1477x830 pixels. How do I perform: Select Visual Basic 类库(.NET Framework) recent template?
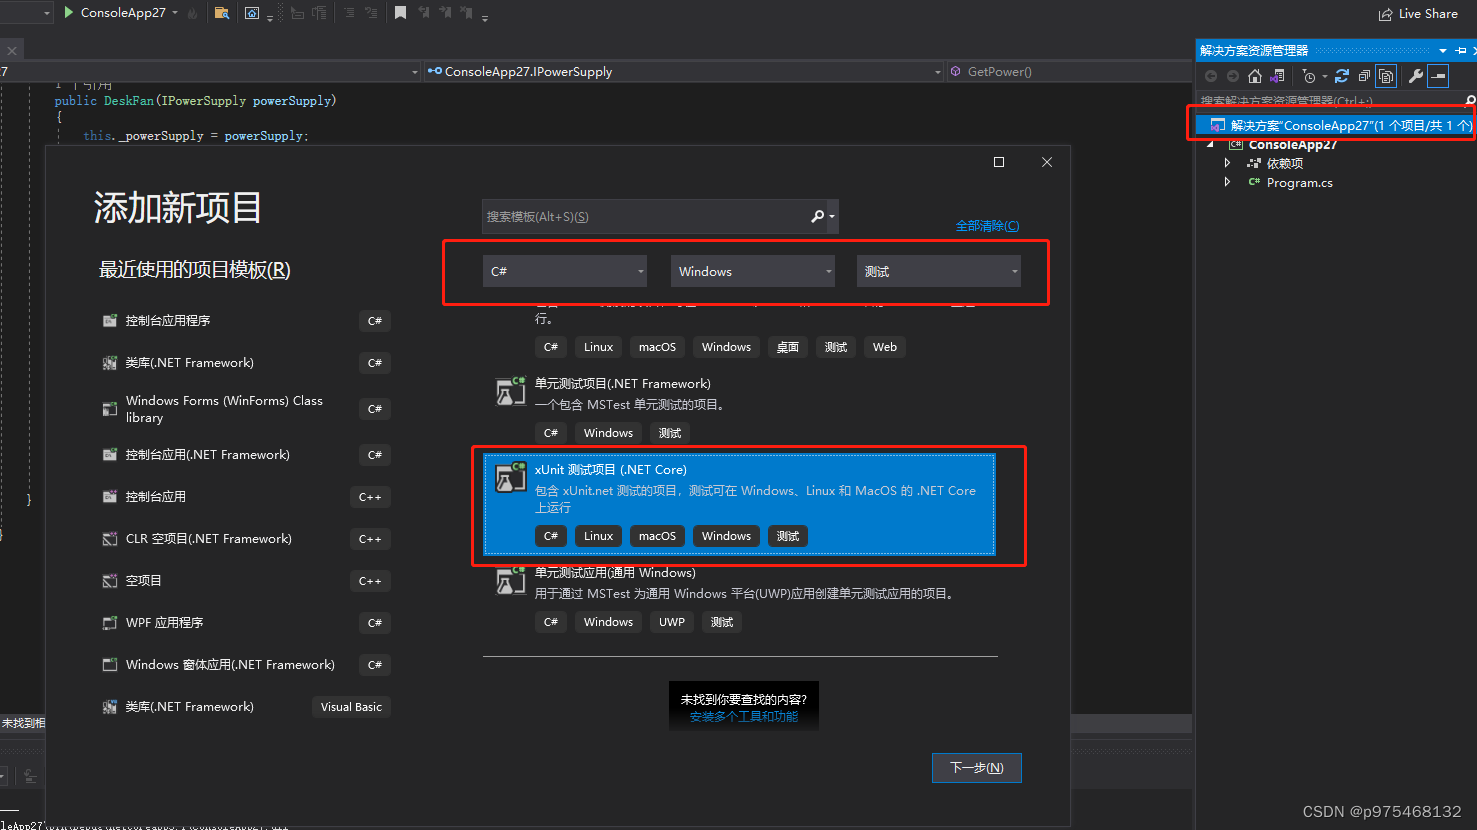tap(246, 707)
